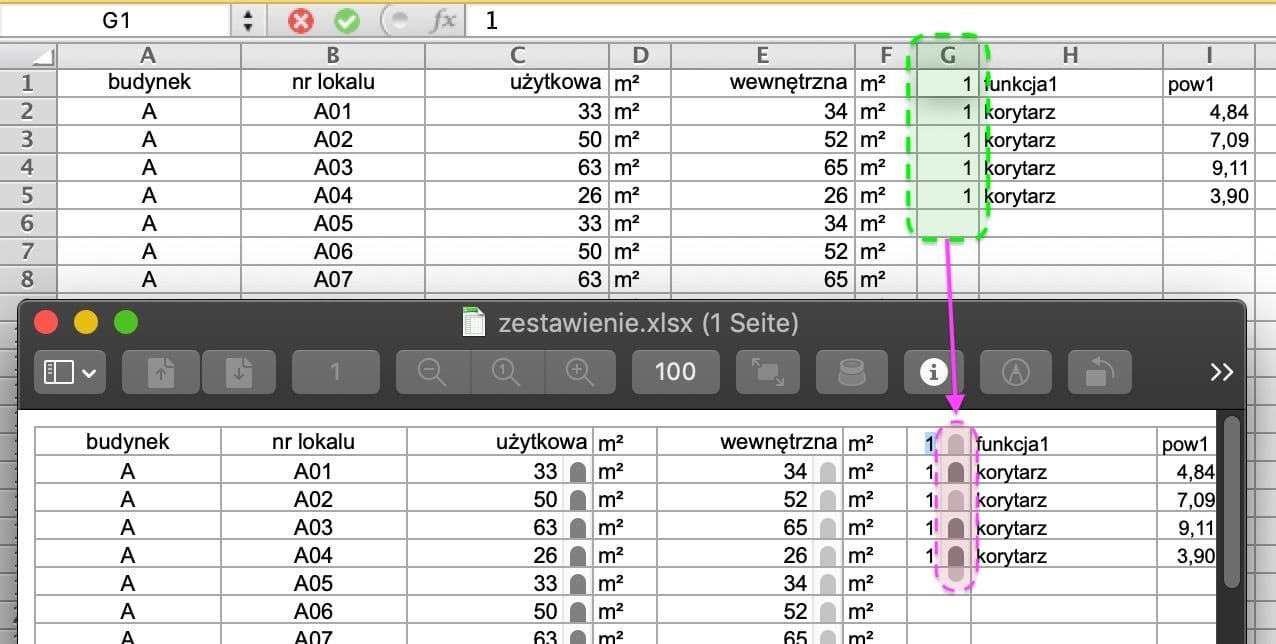The width and height of the screenshot is (1276, 644).
Task: Click the 100 zoom percentage button
Action: click(x=675, y=372)
